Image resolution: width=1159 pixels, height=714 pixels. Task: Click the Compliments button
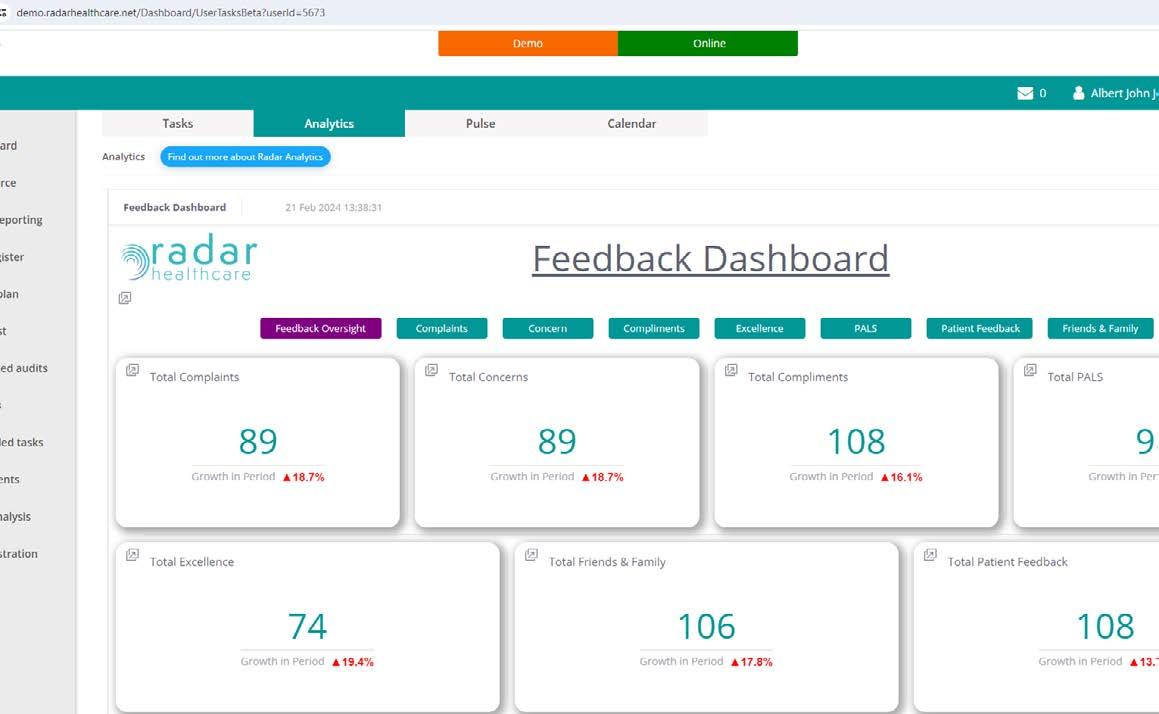pos(654,328)
